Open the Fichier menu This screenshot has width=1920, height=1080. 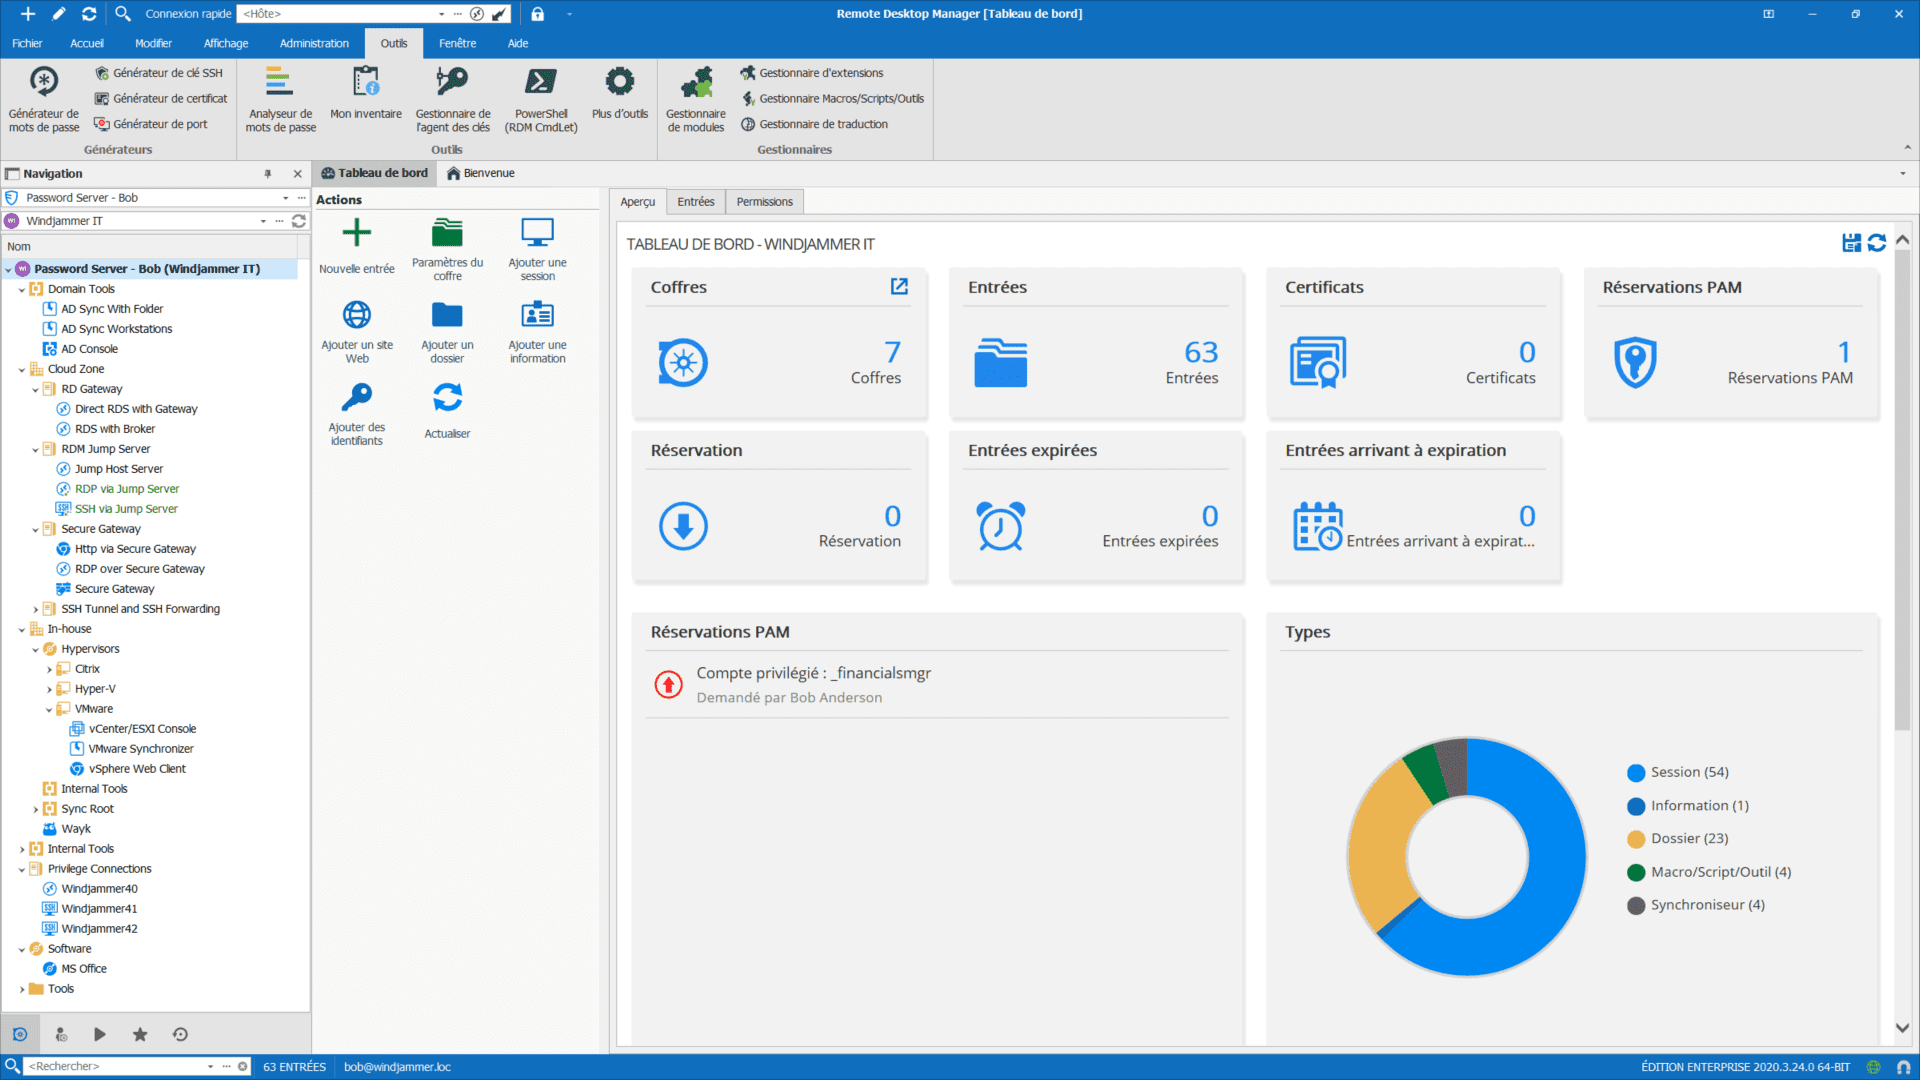click(x=27, y=43)
